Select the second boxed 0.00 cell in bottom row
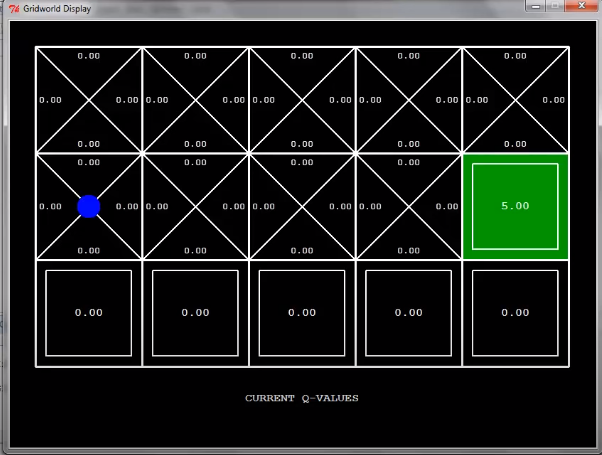This screenshot has width=602, height=455. (195, 313)
